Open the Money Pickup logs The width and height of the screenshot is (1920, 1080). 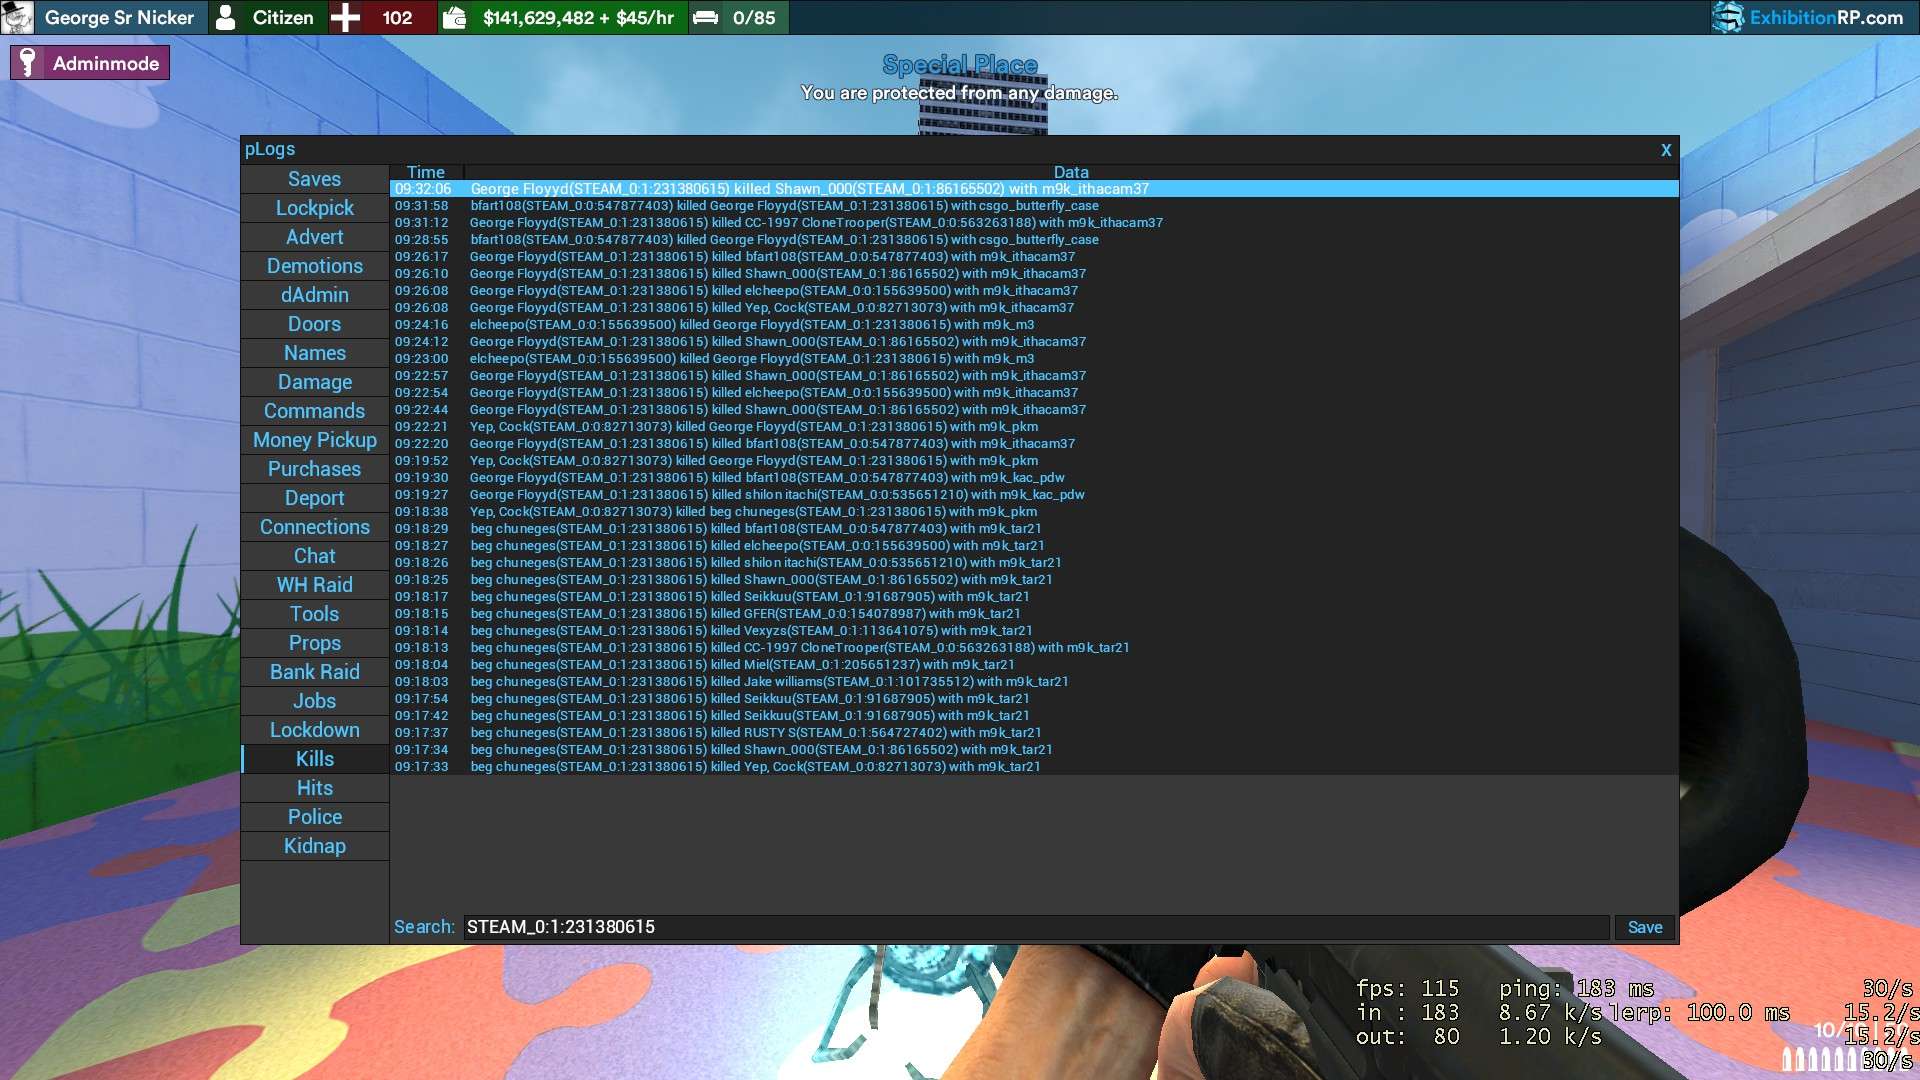point(315,440)
